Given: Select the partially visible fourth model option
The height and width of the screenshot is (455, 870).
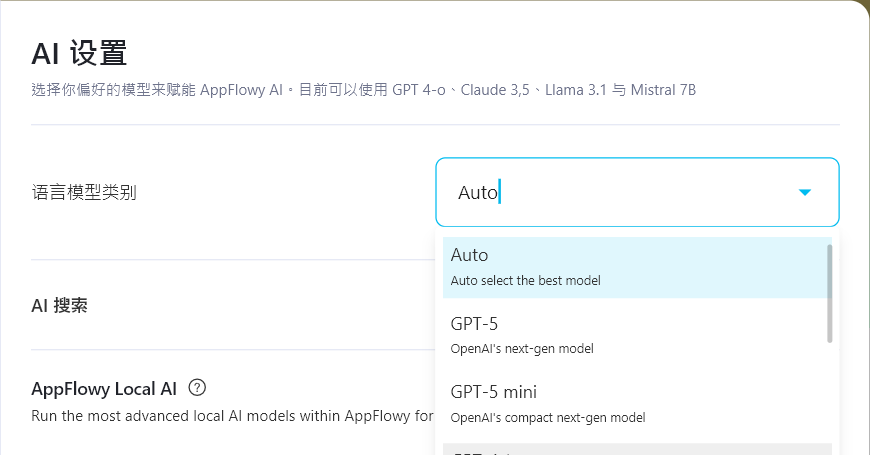Looking at the screenshot, I should (635, 450).
